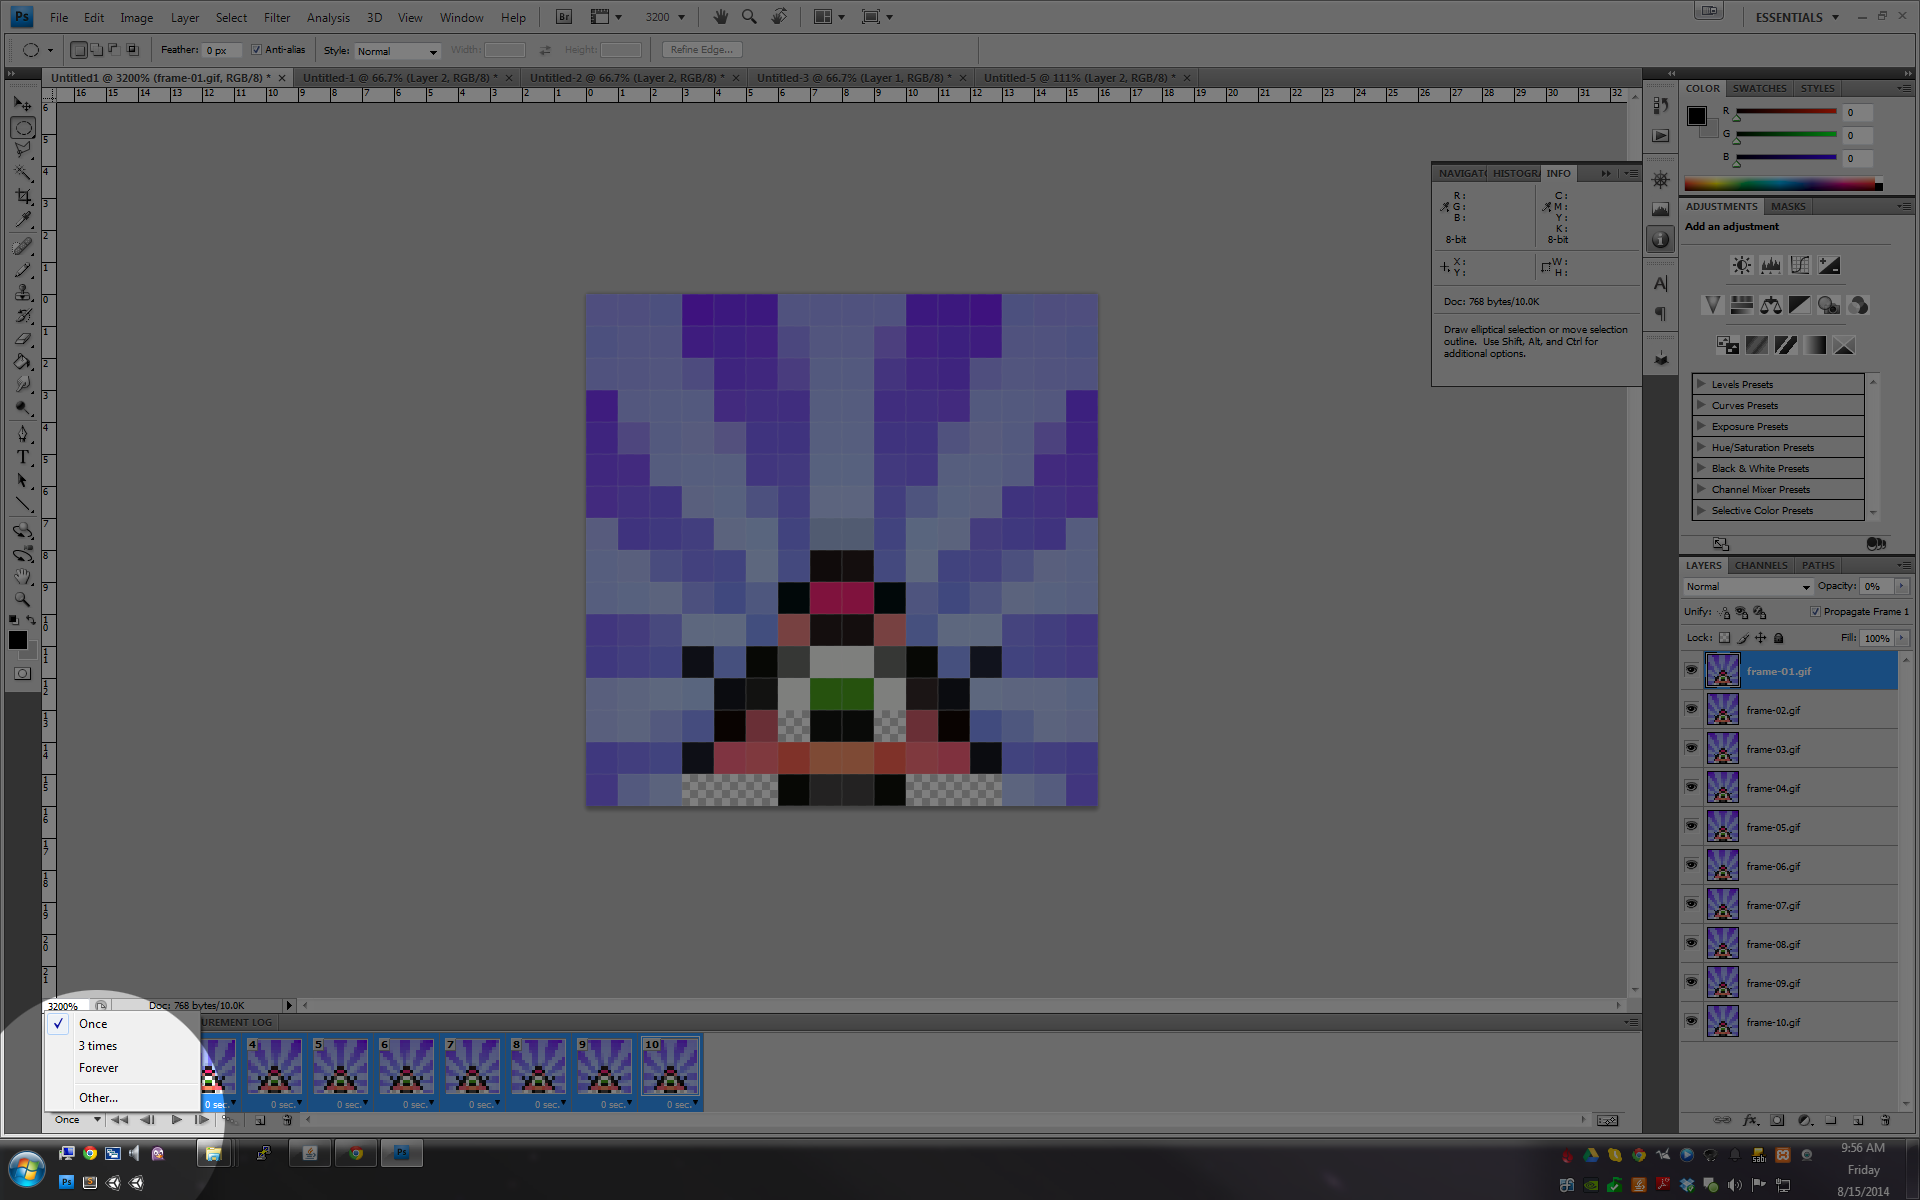Click the color spectrum ramp
The height and width of the screenshot is (1200, 1920).
1783,184
